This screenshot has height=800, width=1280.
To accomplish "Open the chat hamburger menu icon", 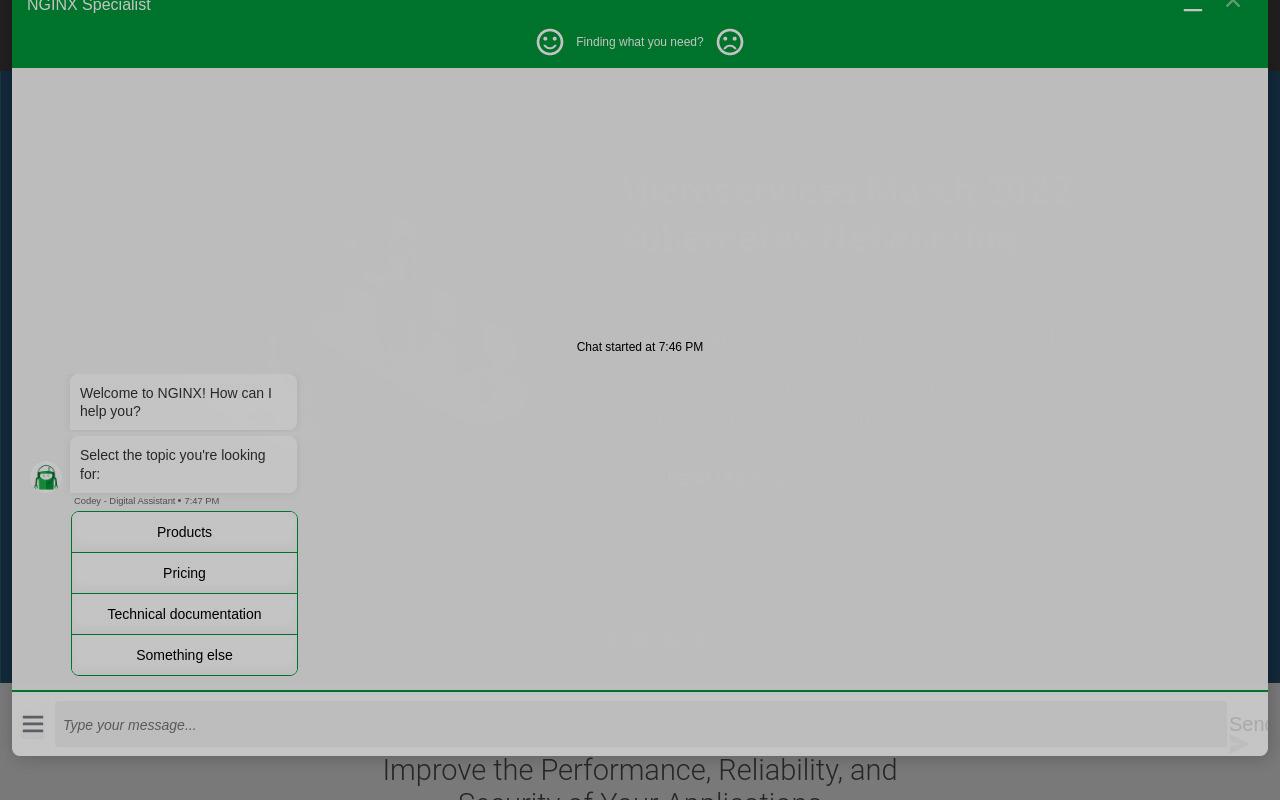I will tap(33, 724).
